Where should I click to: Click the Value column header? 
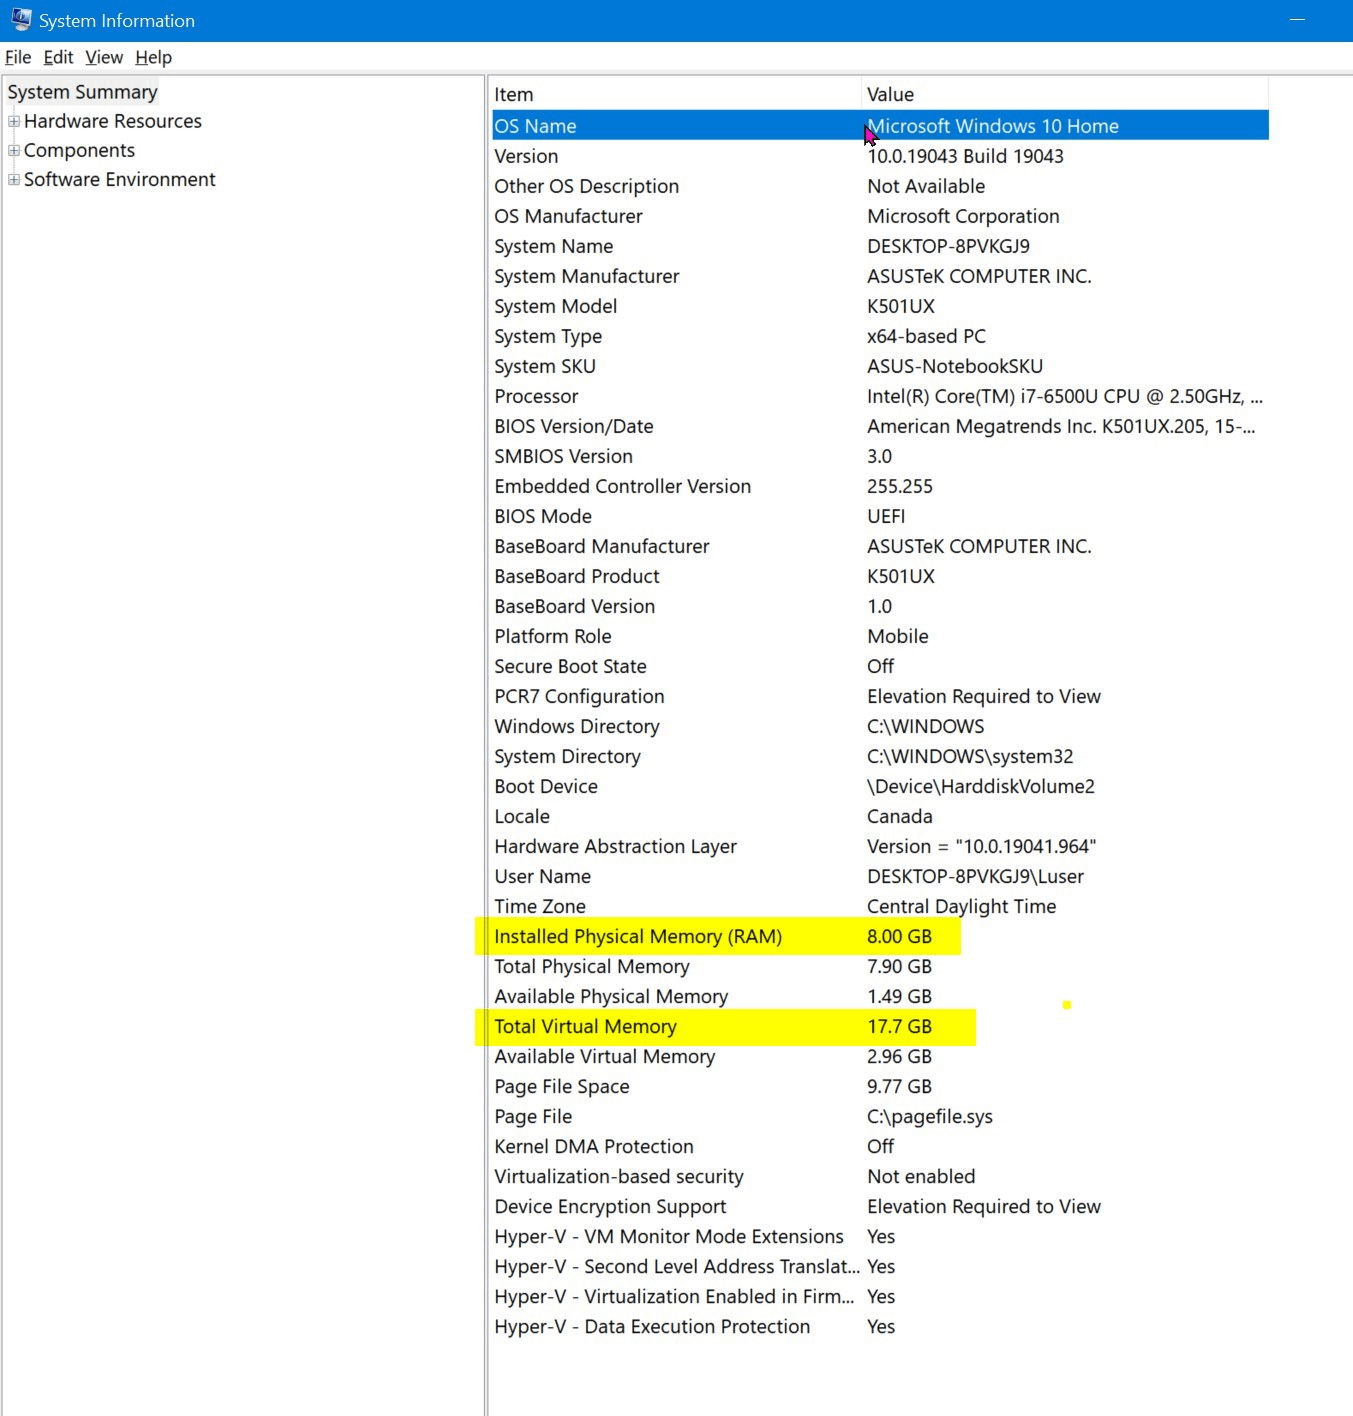click(x=1065, y=94)
